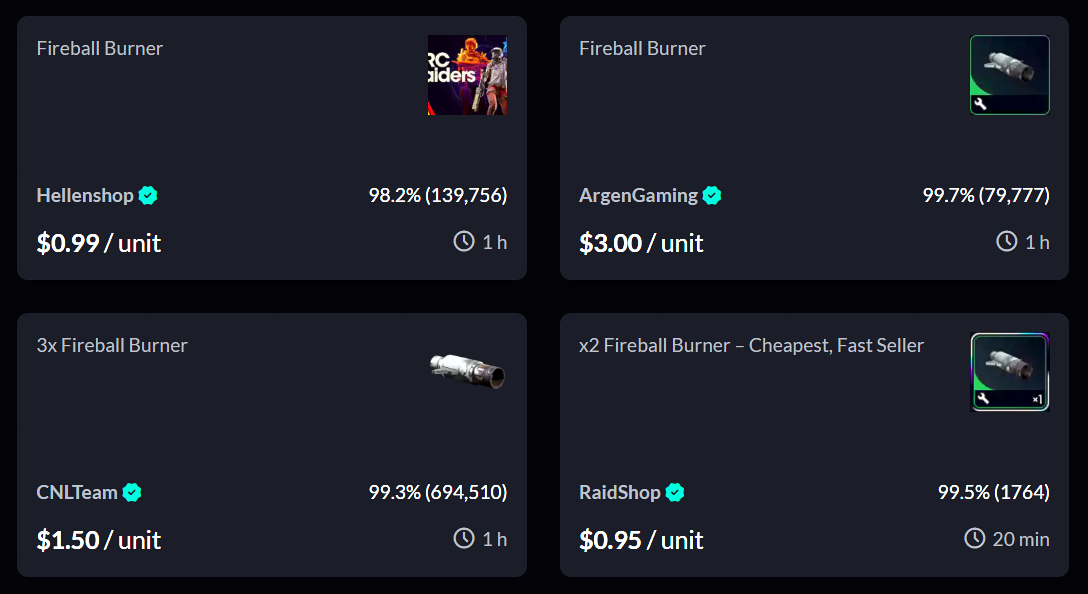Image resolution: width=1088 pixels, height=594 pixels.
Task: Click the x1 item thumbnail on RaidShop listing
Action: coord(1009,371)
